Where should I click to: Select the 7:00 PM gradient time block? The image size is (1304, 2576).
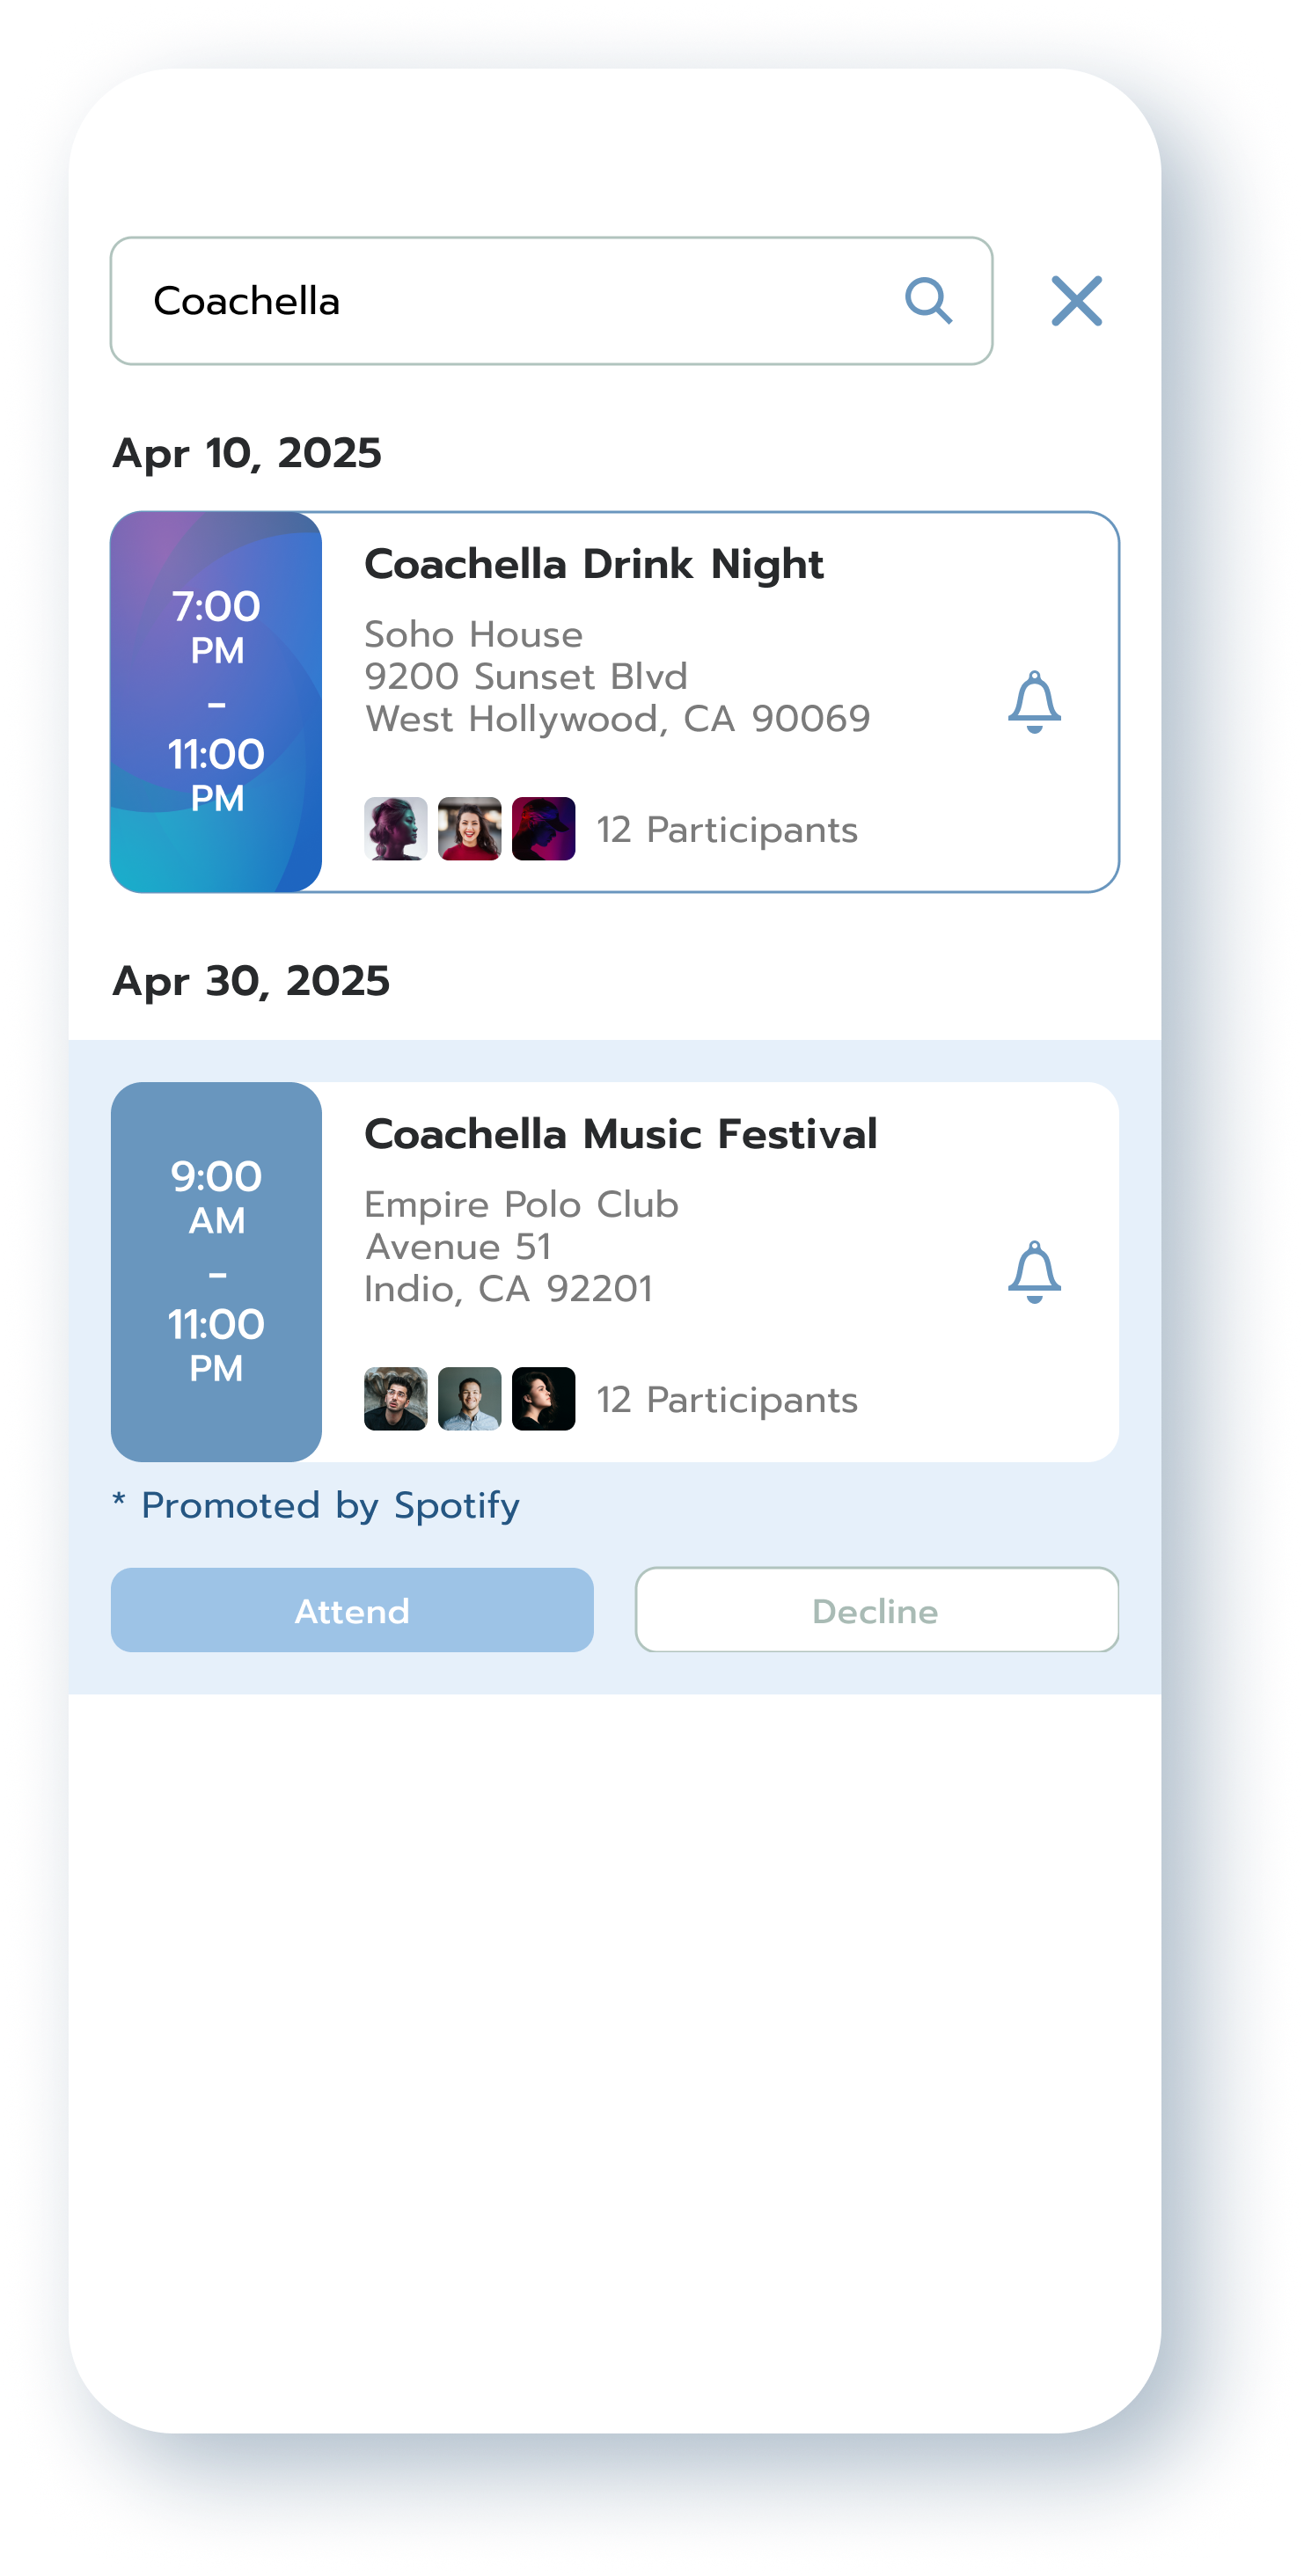click(x=216, y=702)
